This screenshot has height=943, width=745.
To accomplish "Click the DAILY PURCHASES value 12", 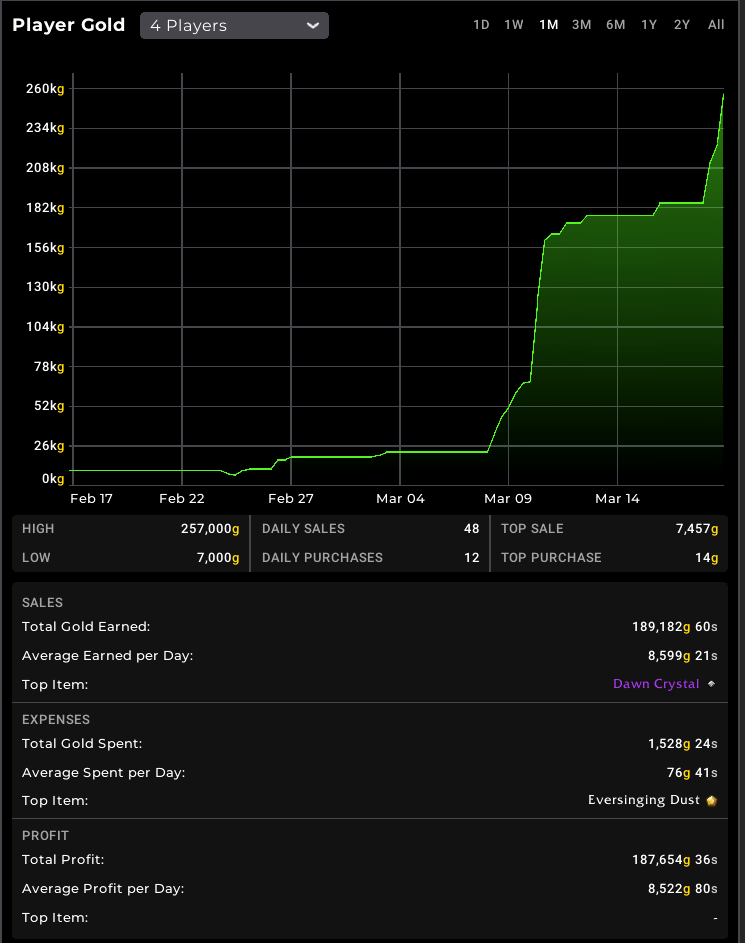I will pyautogui.click(x=471, y=558).
